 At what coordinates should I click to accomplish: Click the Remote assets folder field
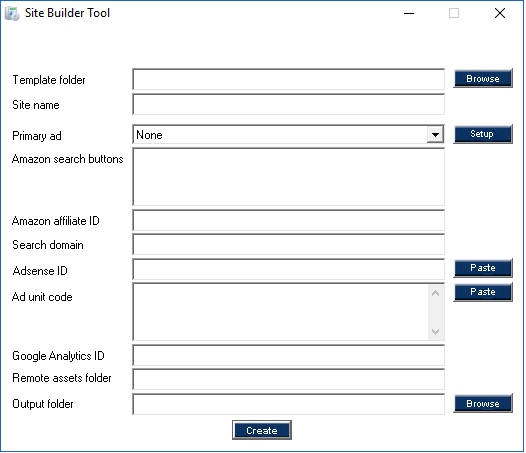pyautogui.click(x=288, y=380)
